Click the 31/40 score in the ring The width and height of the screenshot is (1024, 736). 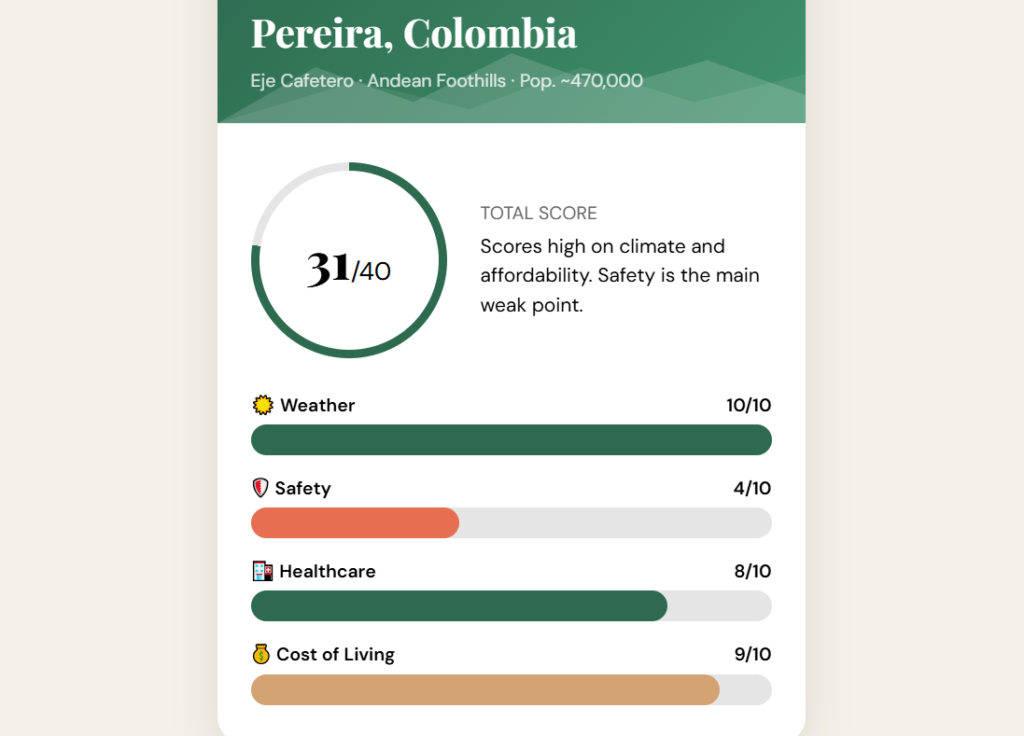[348, 268]
